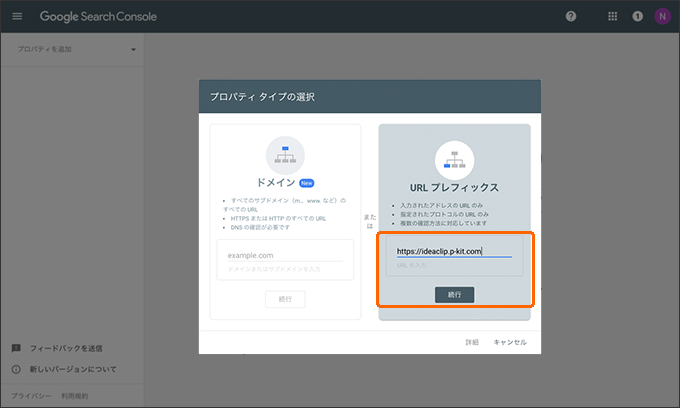
Task: Focus the example.com domain input field
Action: 285,255
